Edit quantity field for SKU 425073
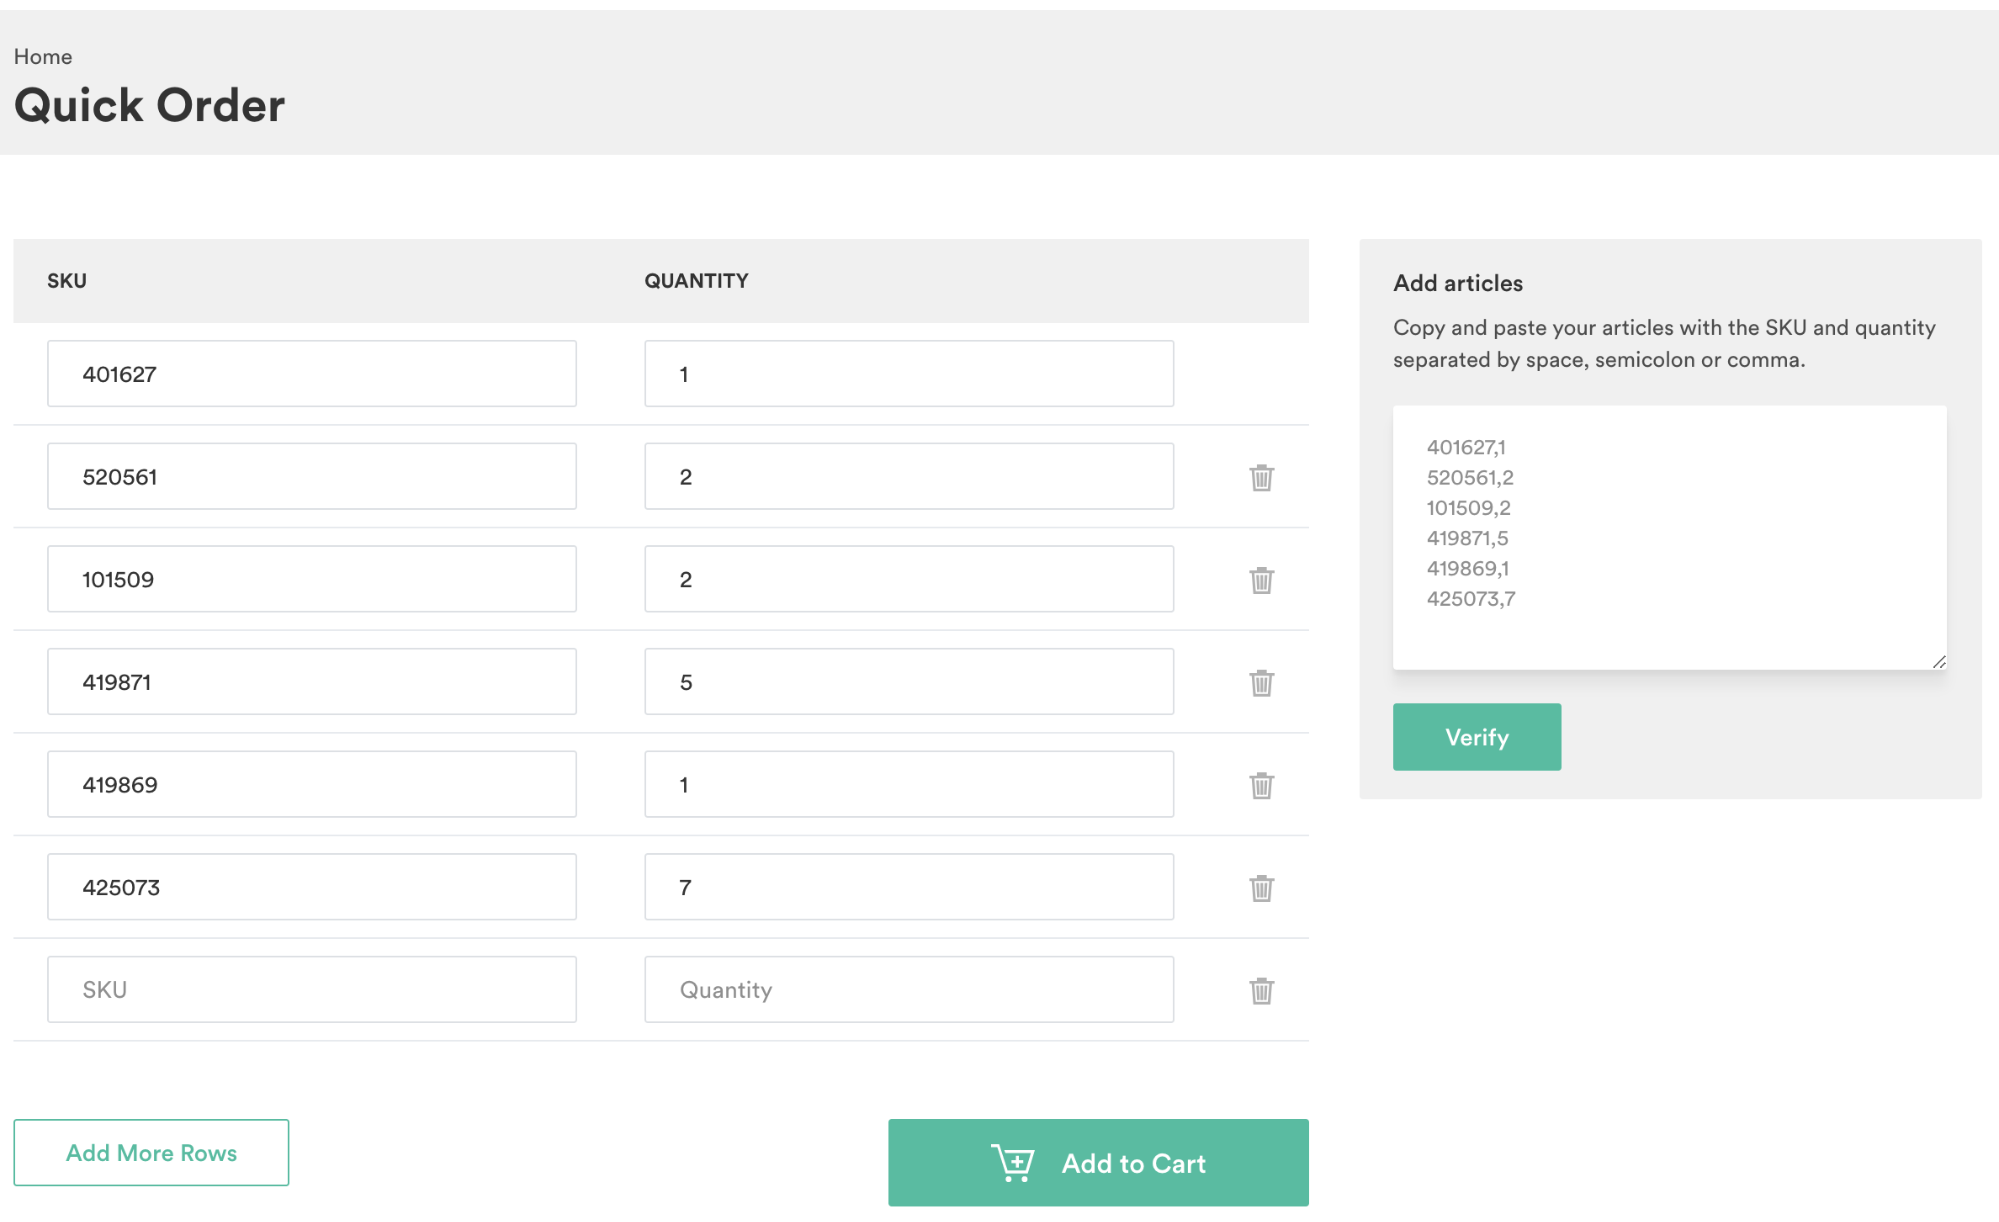This screenshot has height=1222, width=1999. click(x=908, y=887)
